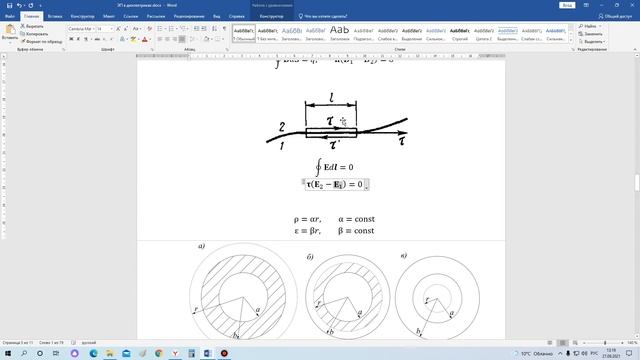Viewport: 640px width, 360px height.
Task: Click the vertical scrollbar thumb
Action: click(637, 183)
